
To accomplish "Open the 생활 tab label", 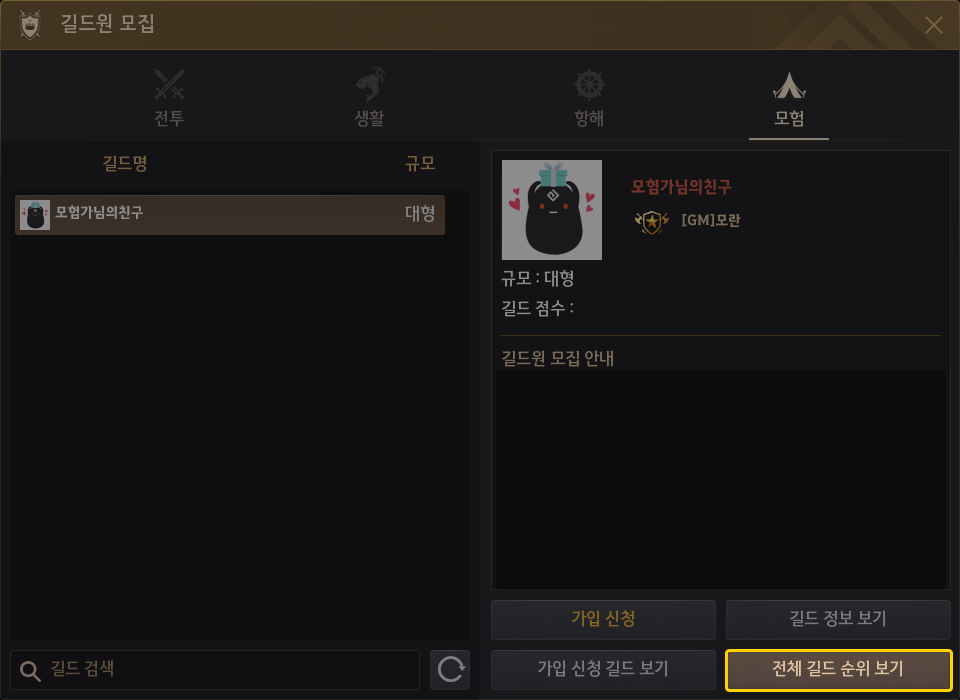I will [x=370, y=118].
